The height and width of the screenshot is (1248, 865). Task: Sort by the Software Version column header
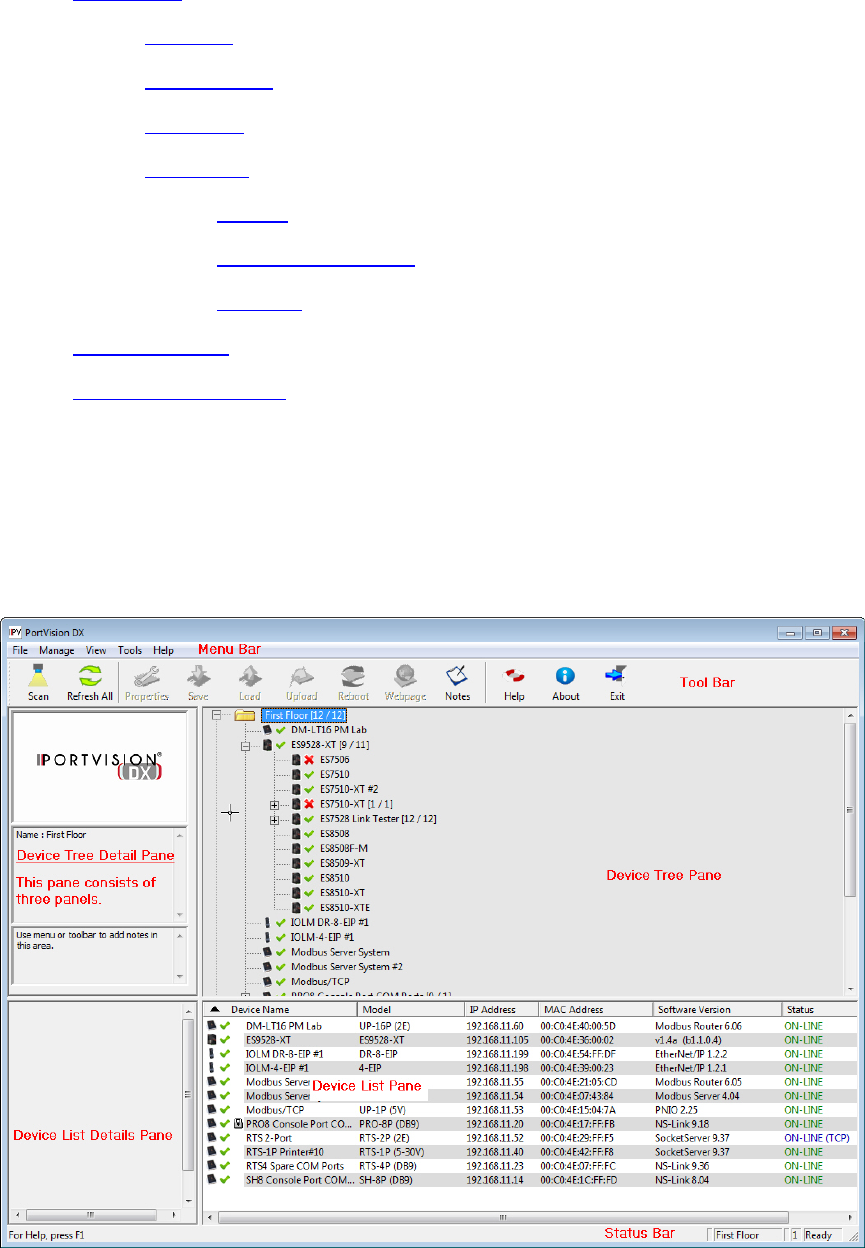tap(717, 1009)
